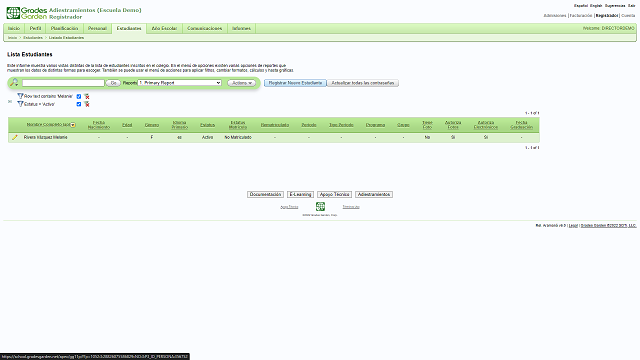640x360 pixels.
Task: Click the Tipo Periodo column header
Action: pos(341,125)
